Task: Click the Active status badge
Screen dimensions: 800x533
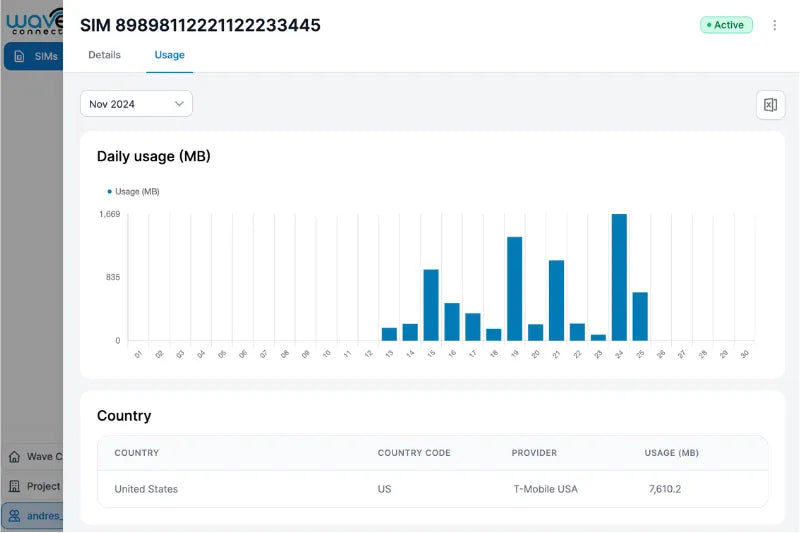Action: [x=726, y=25]
